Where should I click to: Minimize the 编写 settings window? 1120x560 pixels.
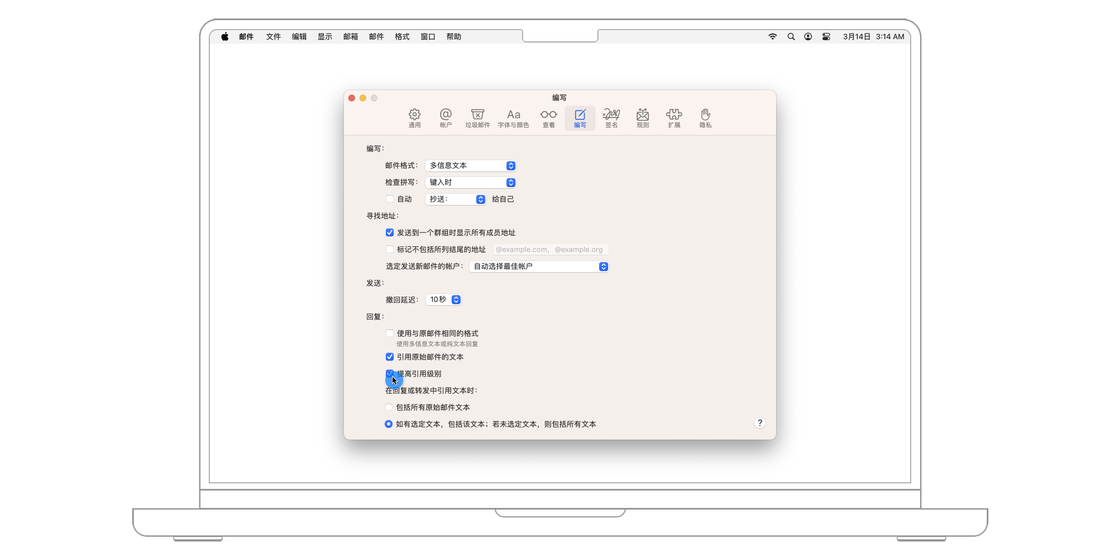pos(363,98)
